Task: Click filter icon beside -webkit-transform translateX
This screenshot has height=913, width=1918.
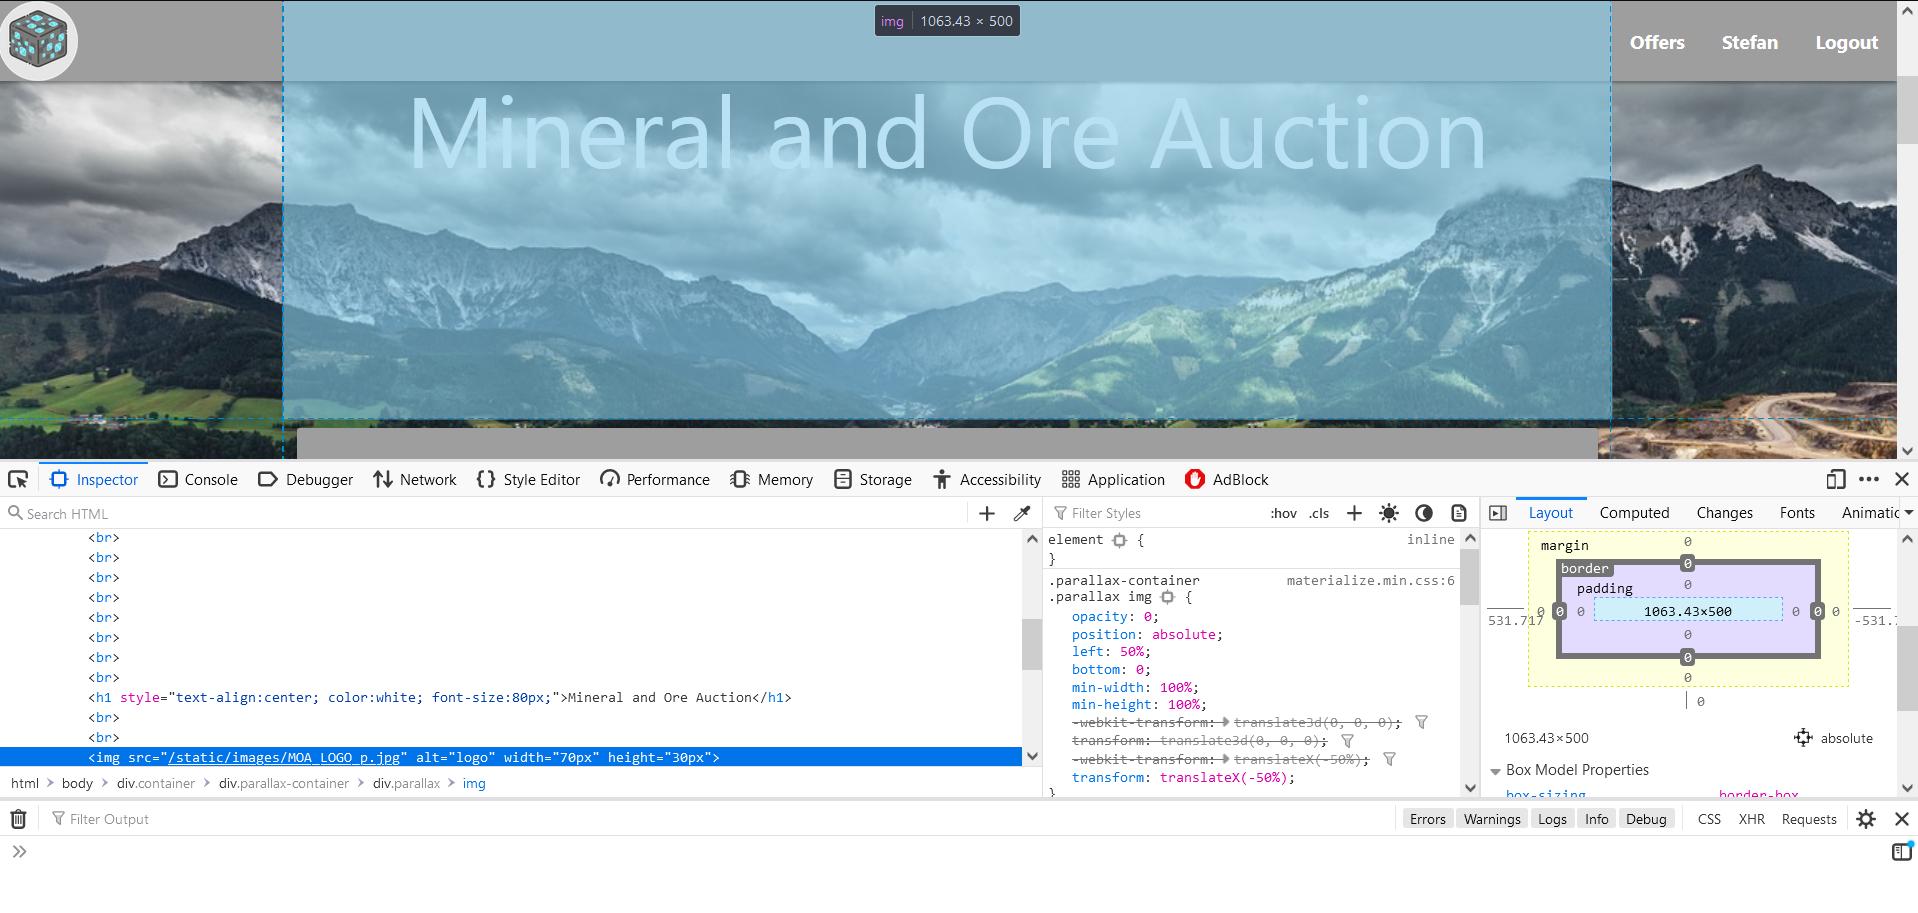Action: tap(1389, 759)
